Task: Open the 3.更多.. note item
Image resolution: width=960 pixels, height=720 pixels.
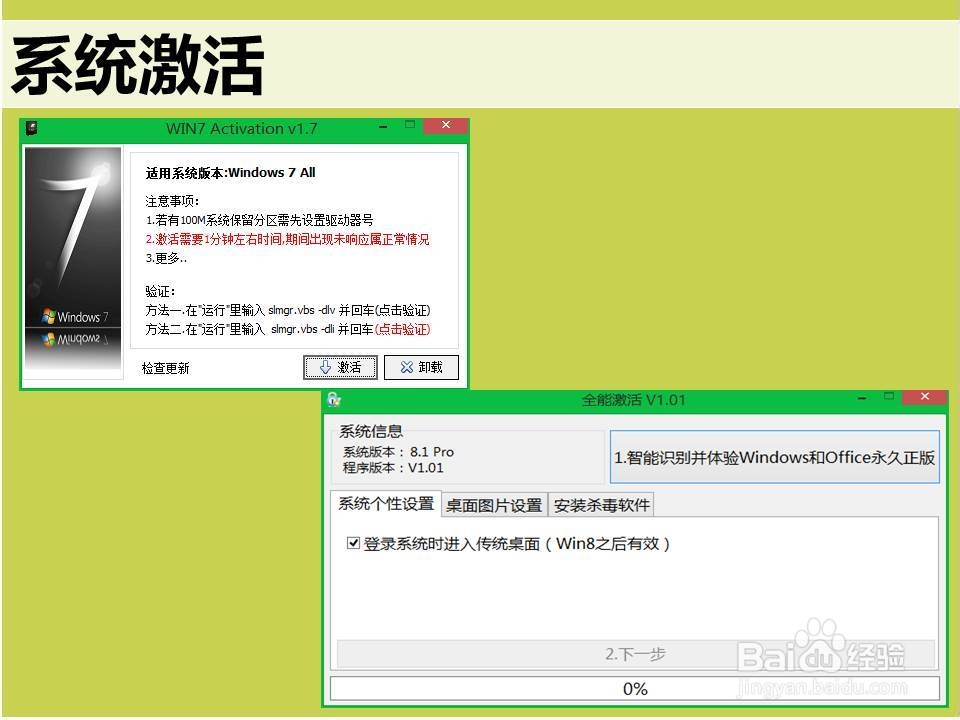Action: coord(166,258)
